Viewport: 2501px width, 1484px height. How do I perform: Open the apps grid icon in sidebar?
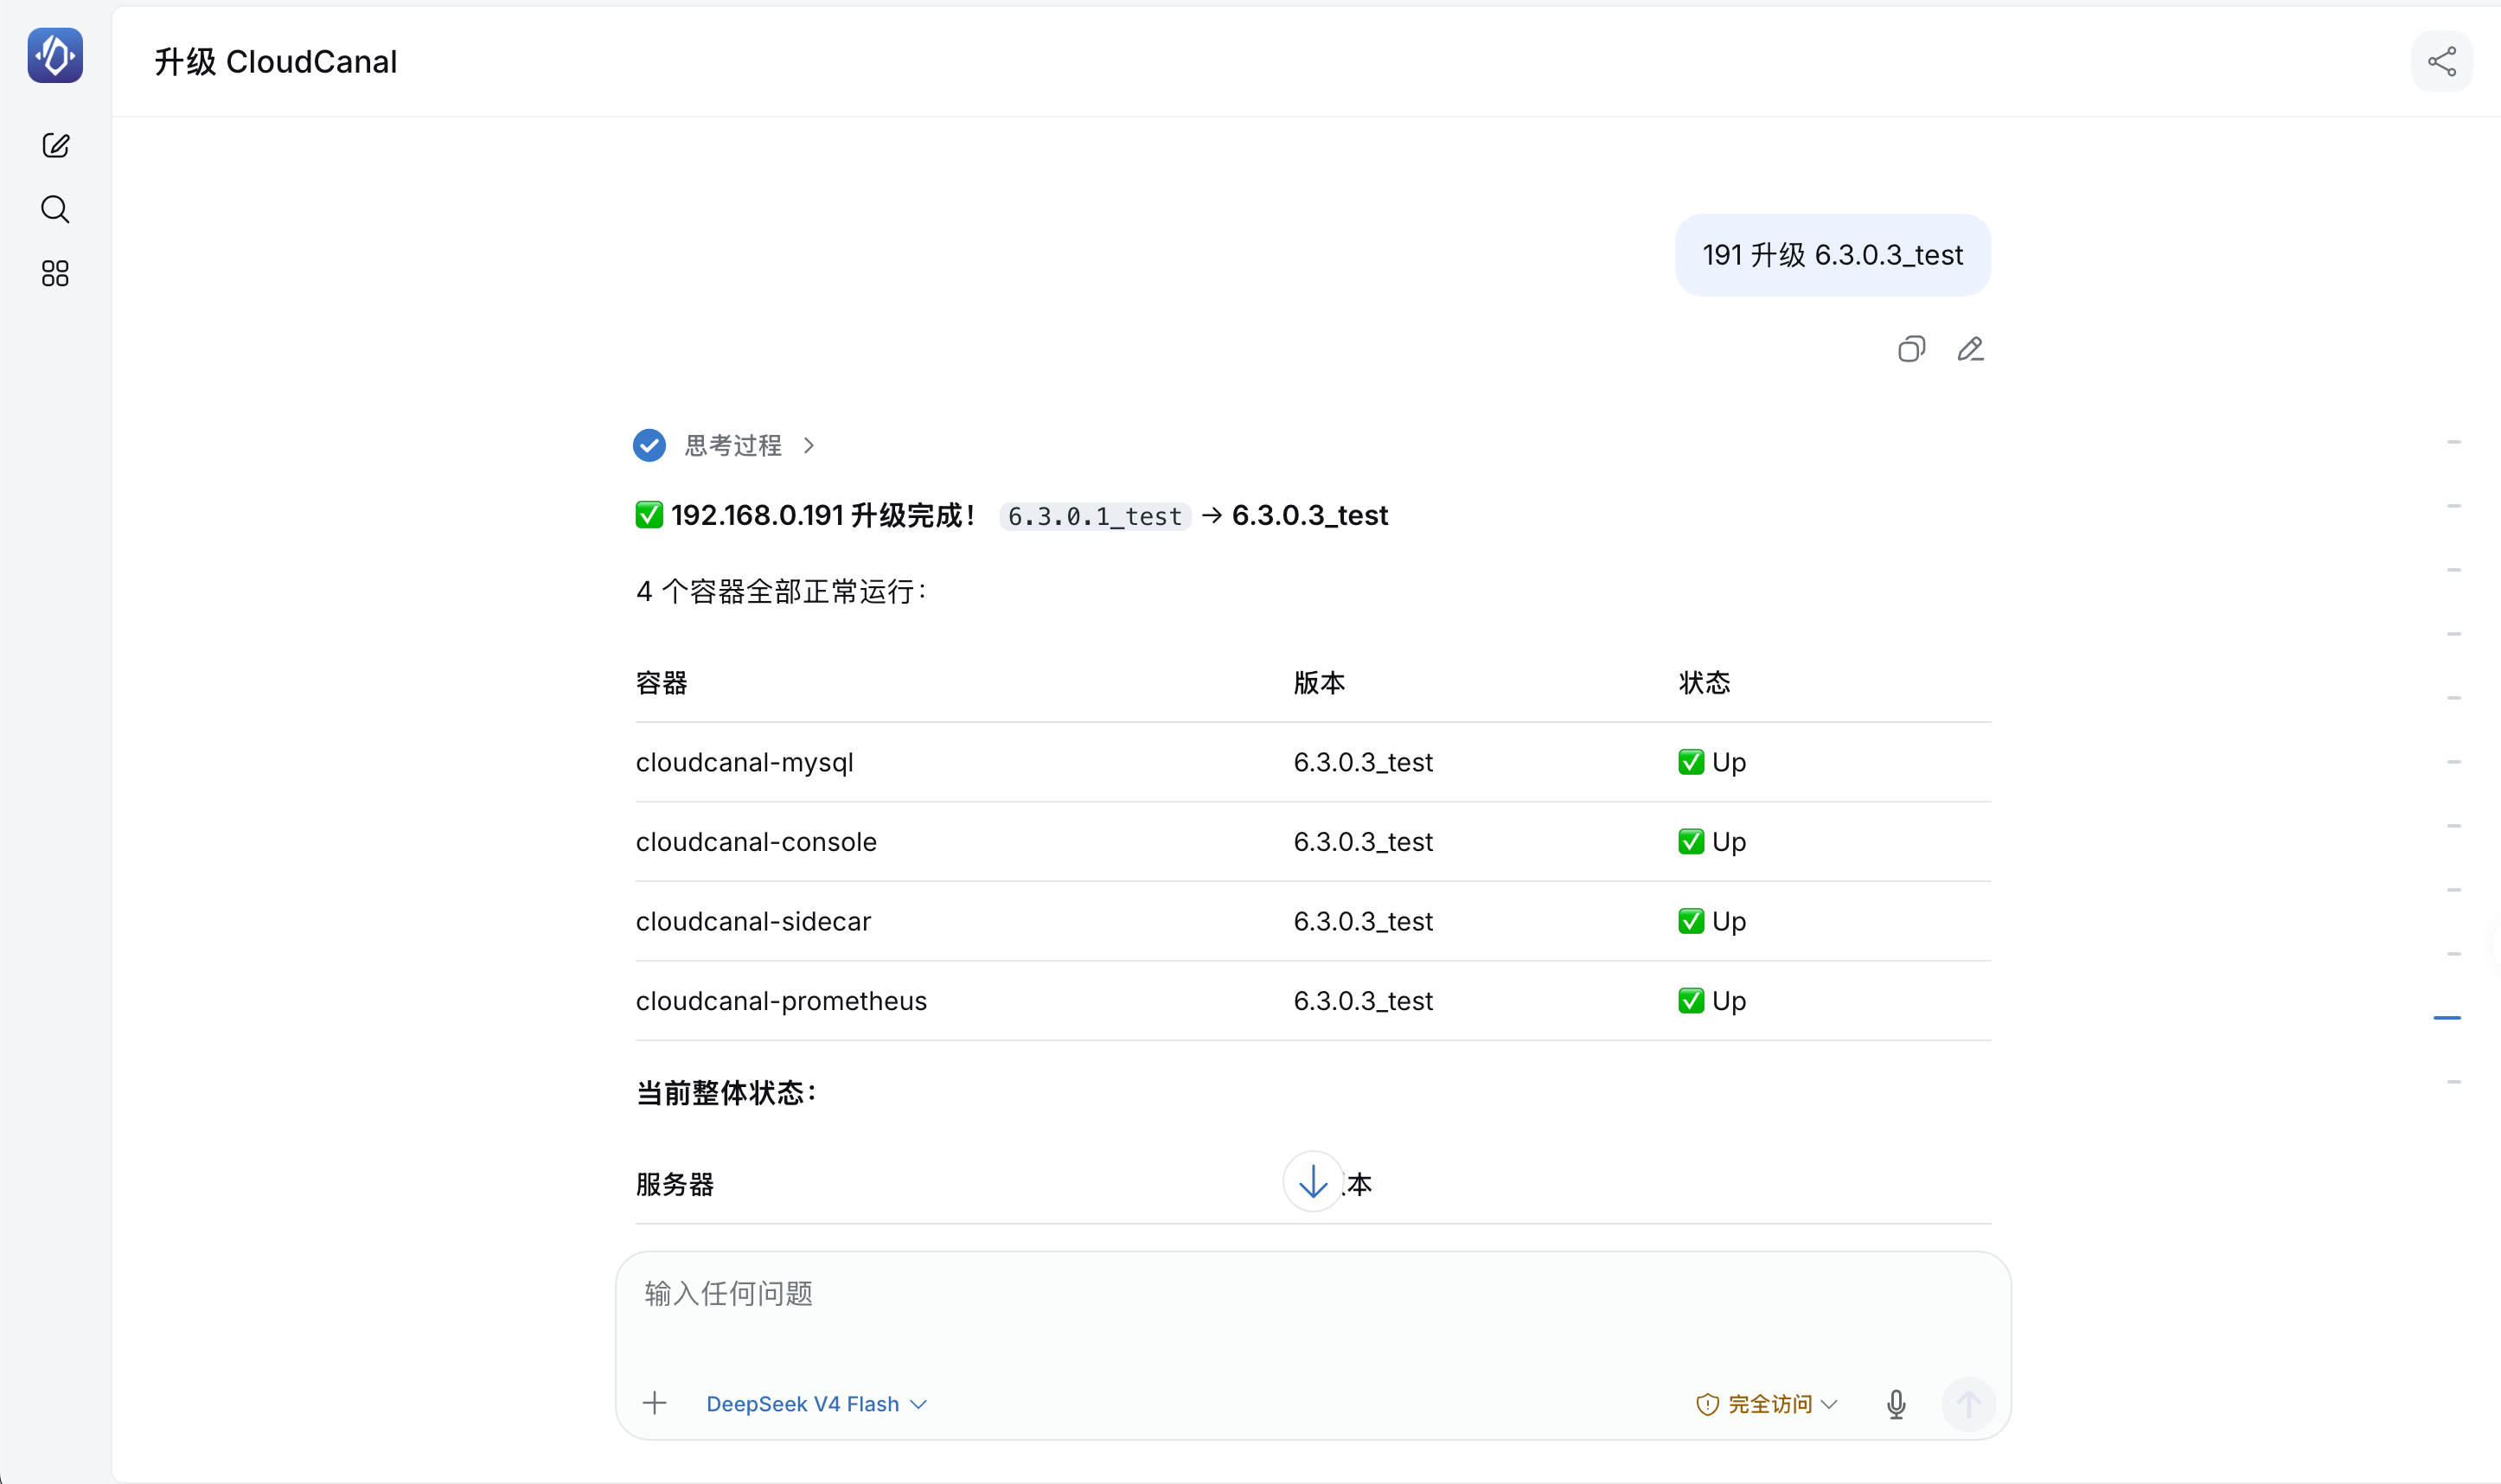55,273
